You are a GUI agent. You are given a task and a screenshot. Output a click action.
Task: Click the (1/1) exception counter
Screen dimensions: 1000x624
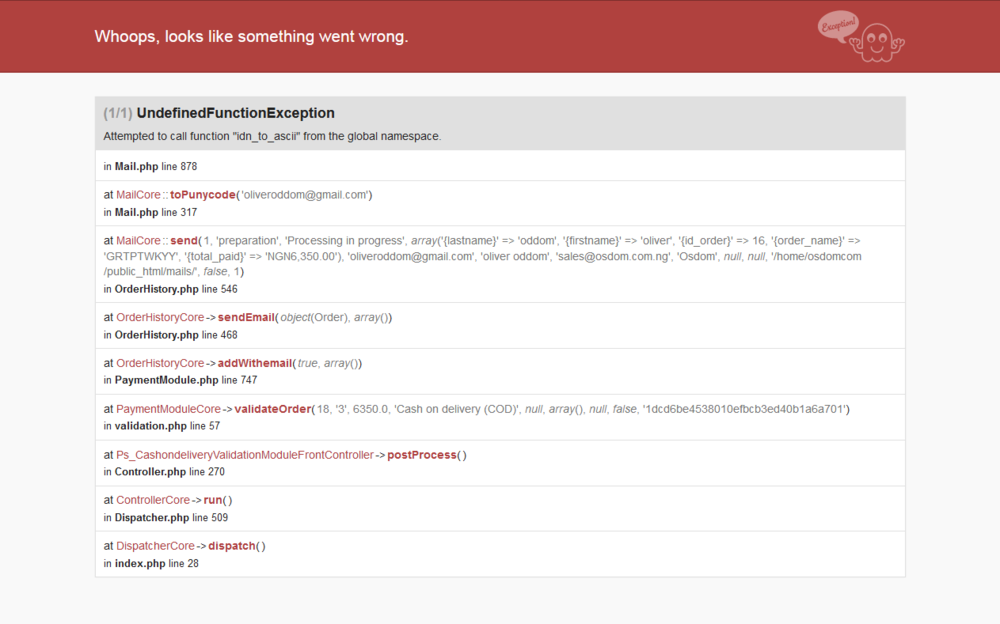[118, 113]
